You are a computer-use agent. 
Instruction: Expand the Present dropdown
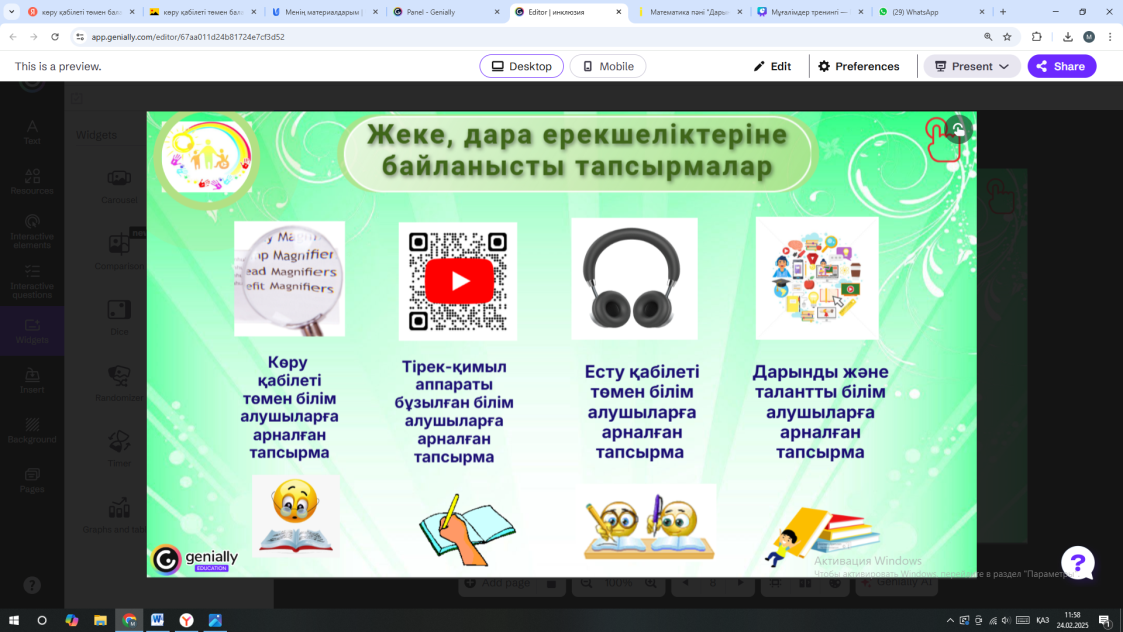[x=971, y=66]
